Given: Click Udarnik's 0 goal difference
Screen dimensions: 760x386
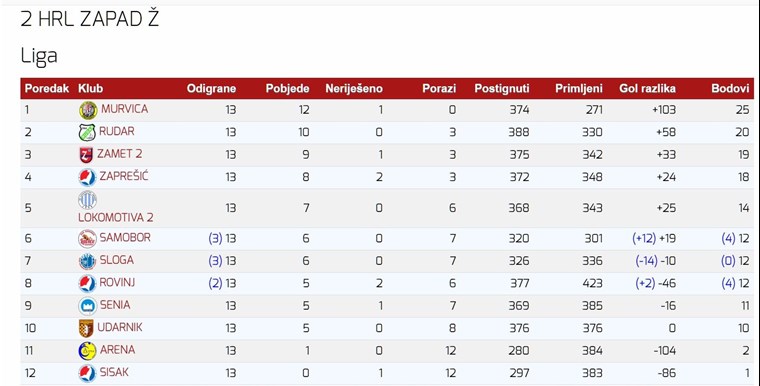Looking at the screenshot, I should [672, 328].
